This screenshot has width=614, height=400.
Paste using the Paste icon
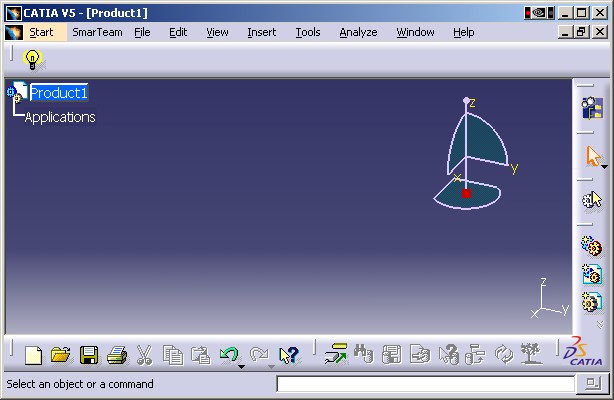tap(200, 355)
